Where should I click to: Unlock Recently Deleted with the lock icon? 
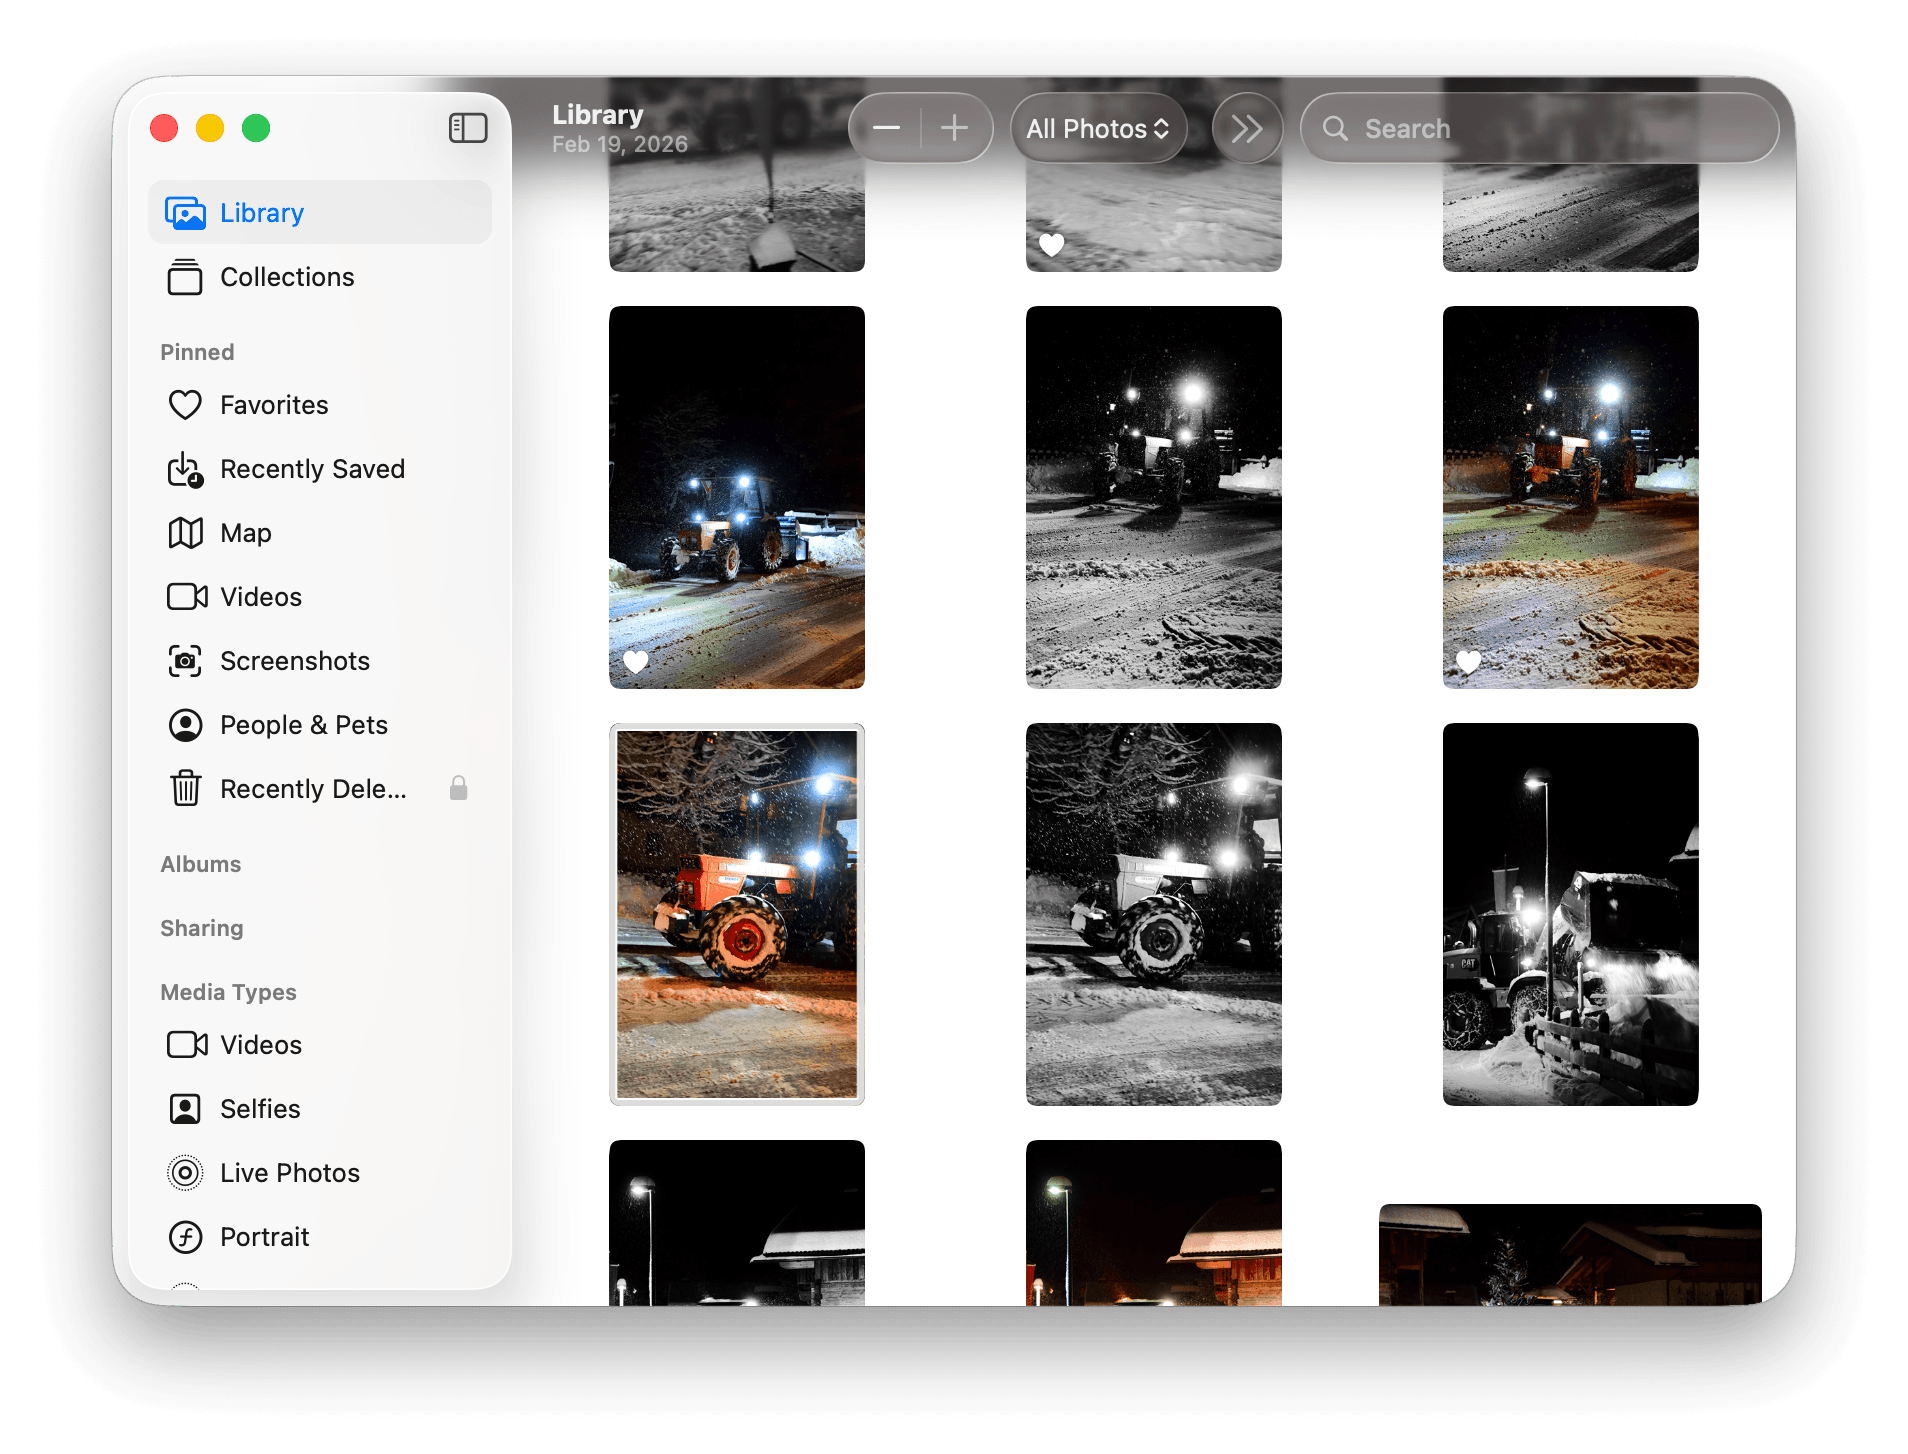click(459, 788)
